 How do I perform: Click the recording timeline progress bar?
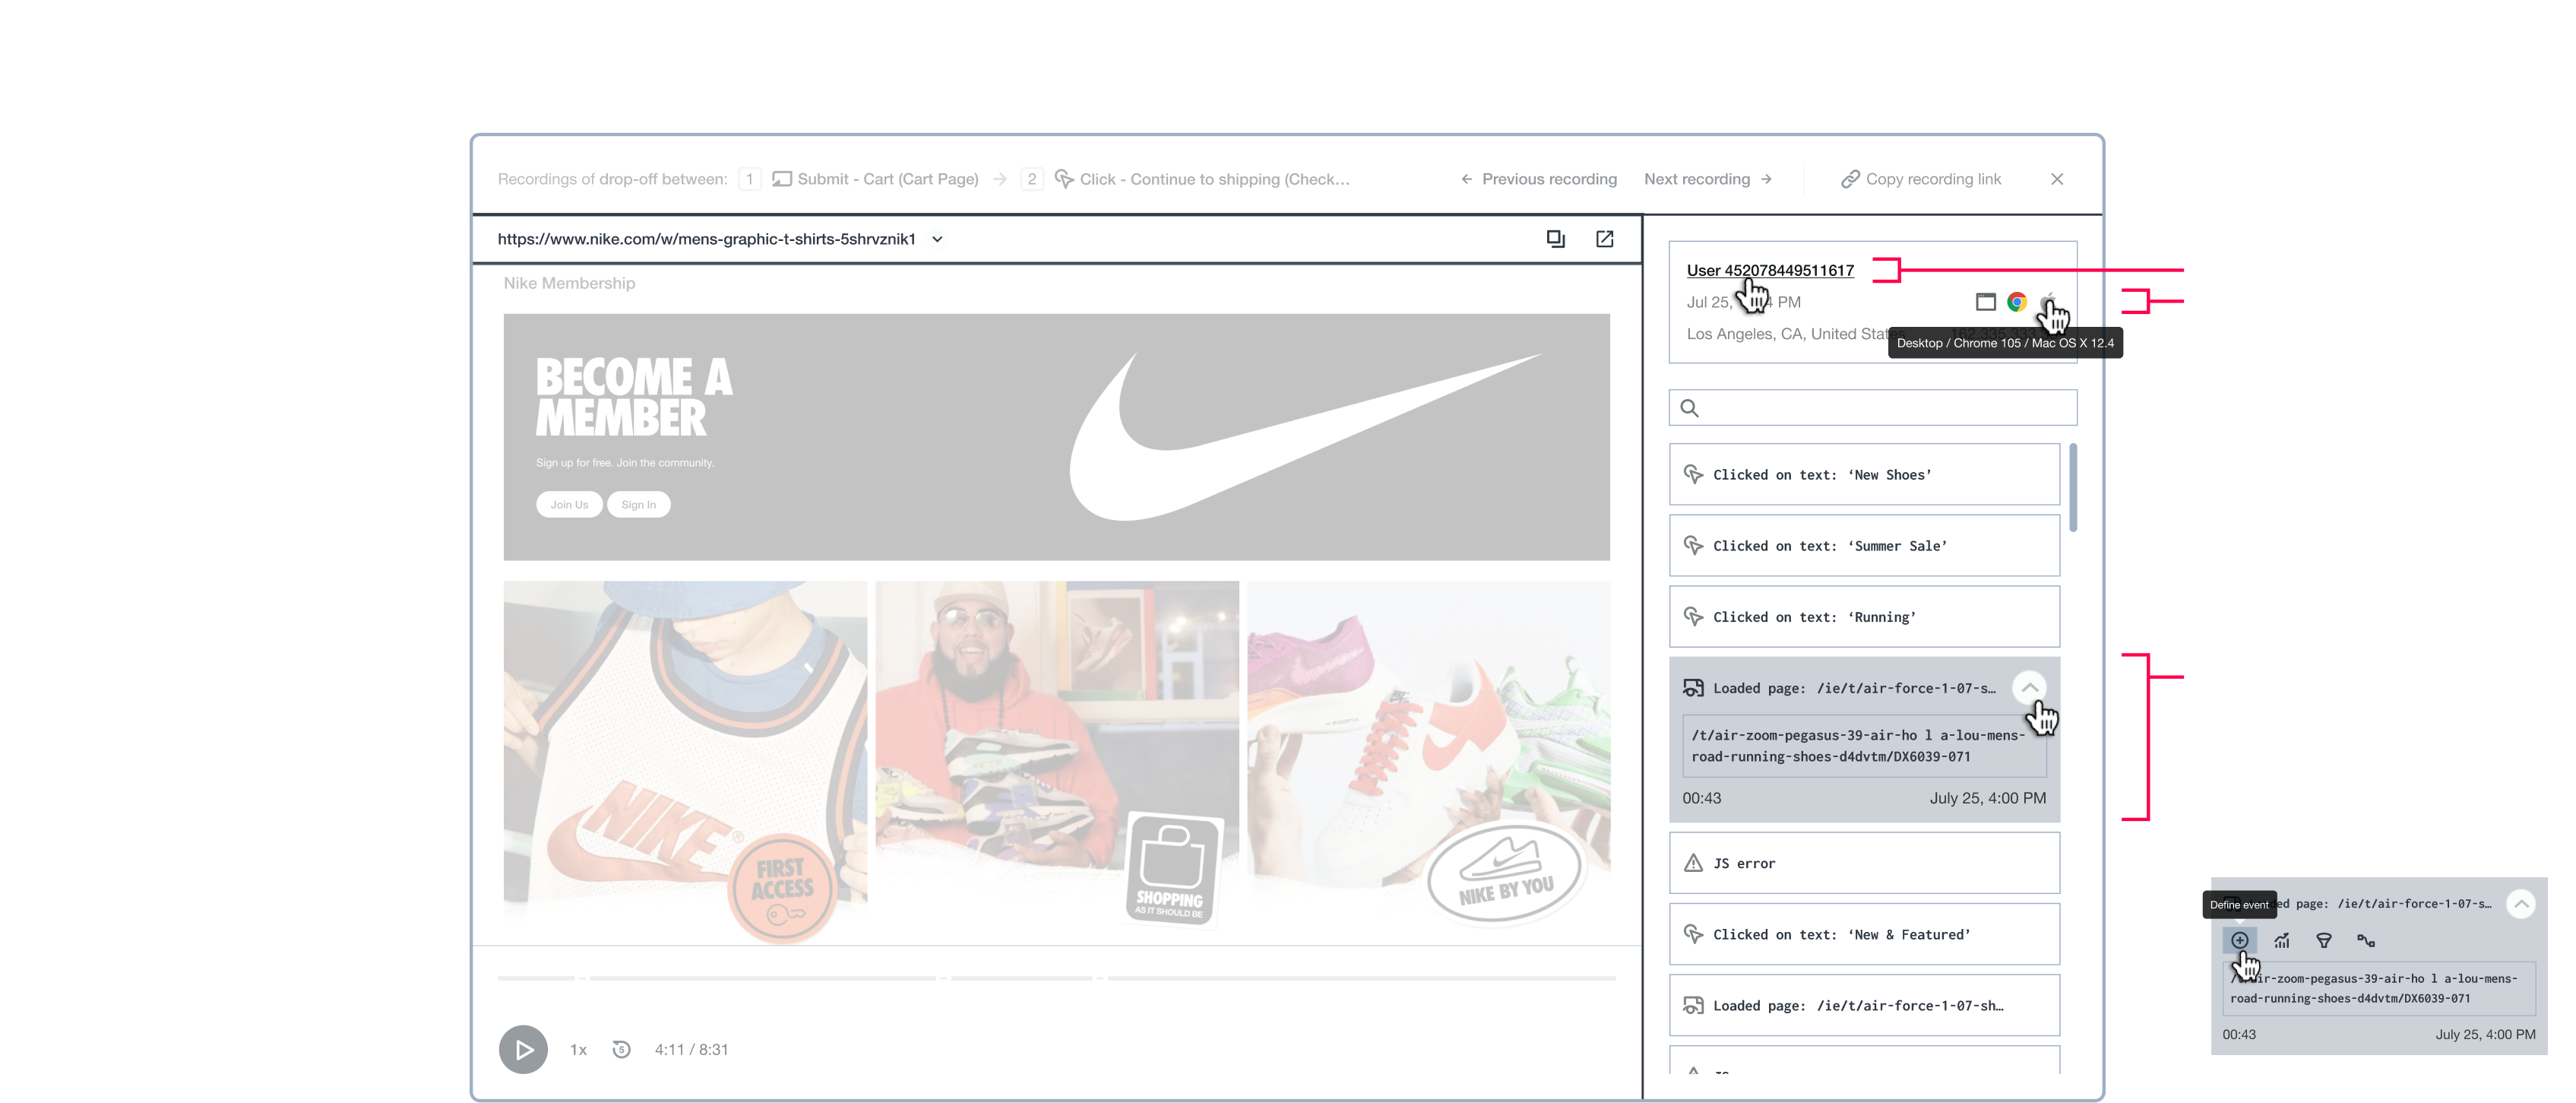point(1056,978)
